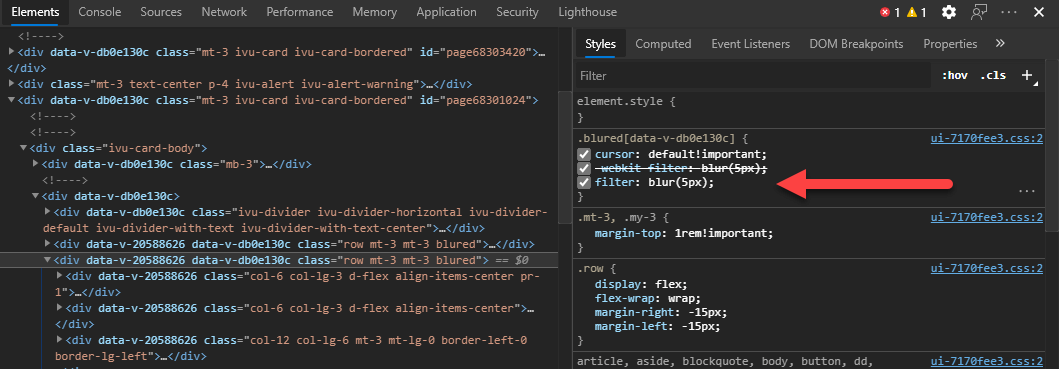The image size is (1059, 369).
Task: Toggle the .cls classes button
Action: click(x=993, y=75)
